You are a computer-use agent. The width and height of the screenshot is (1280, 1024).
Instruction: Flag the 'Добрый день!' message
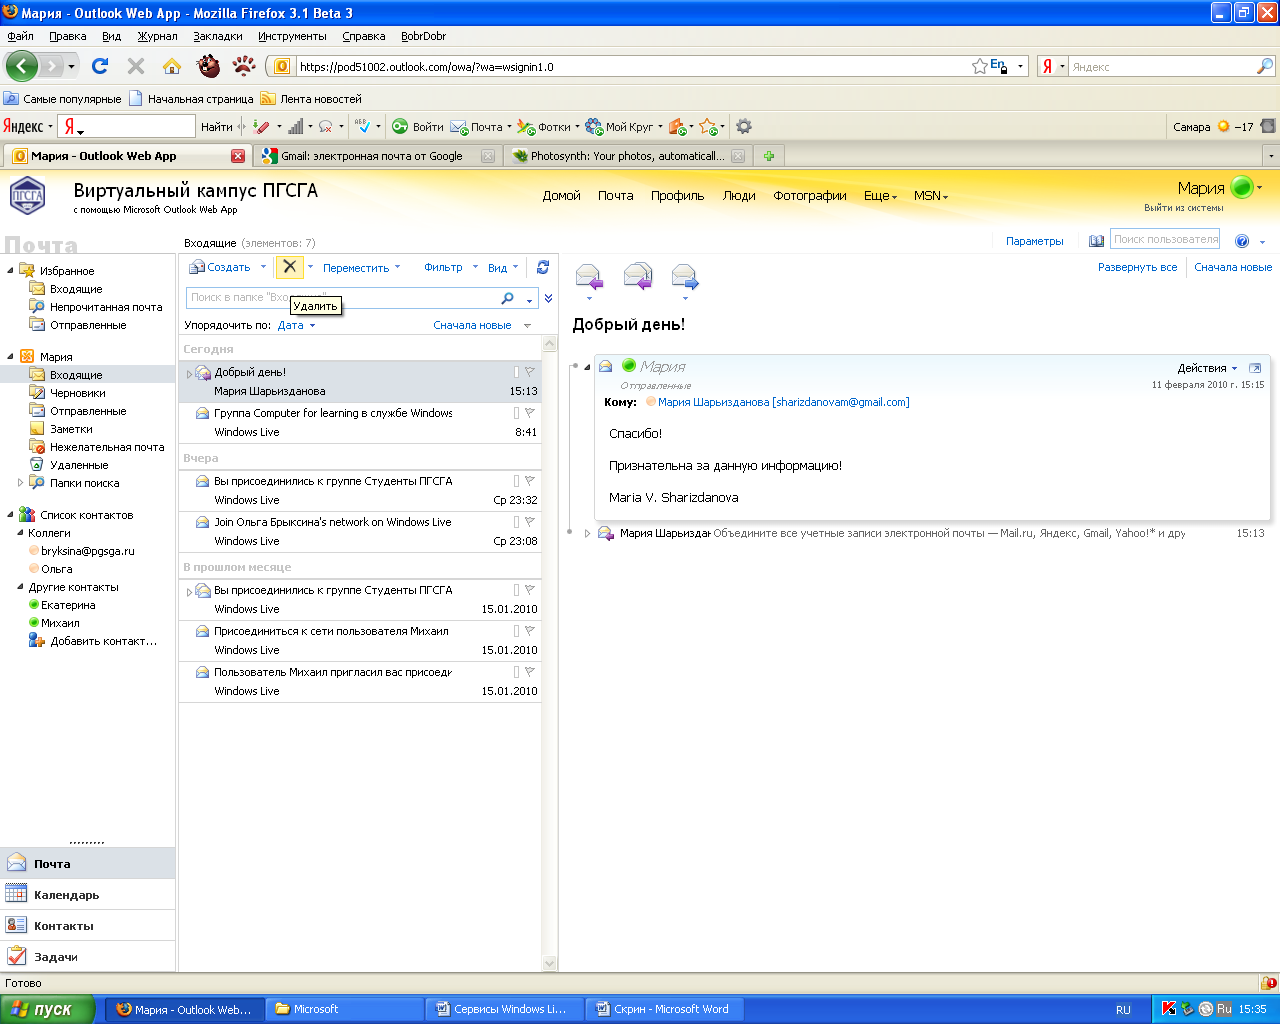[530, 372]
